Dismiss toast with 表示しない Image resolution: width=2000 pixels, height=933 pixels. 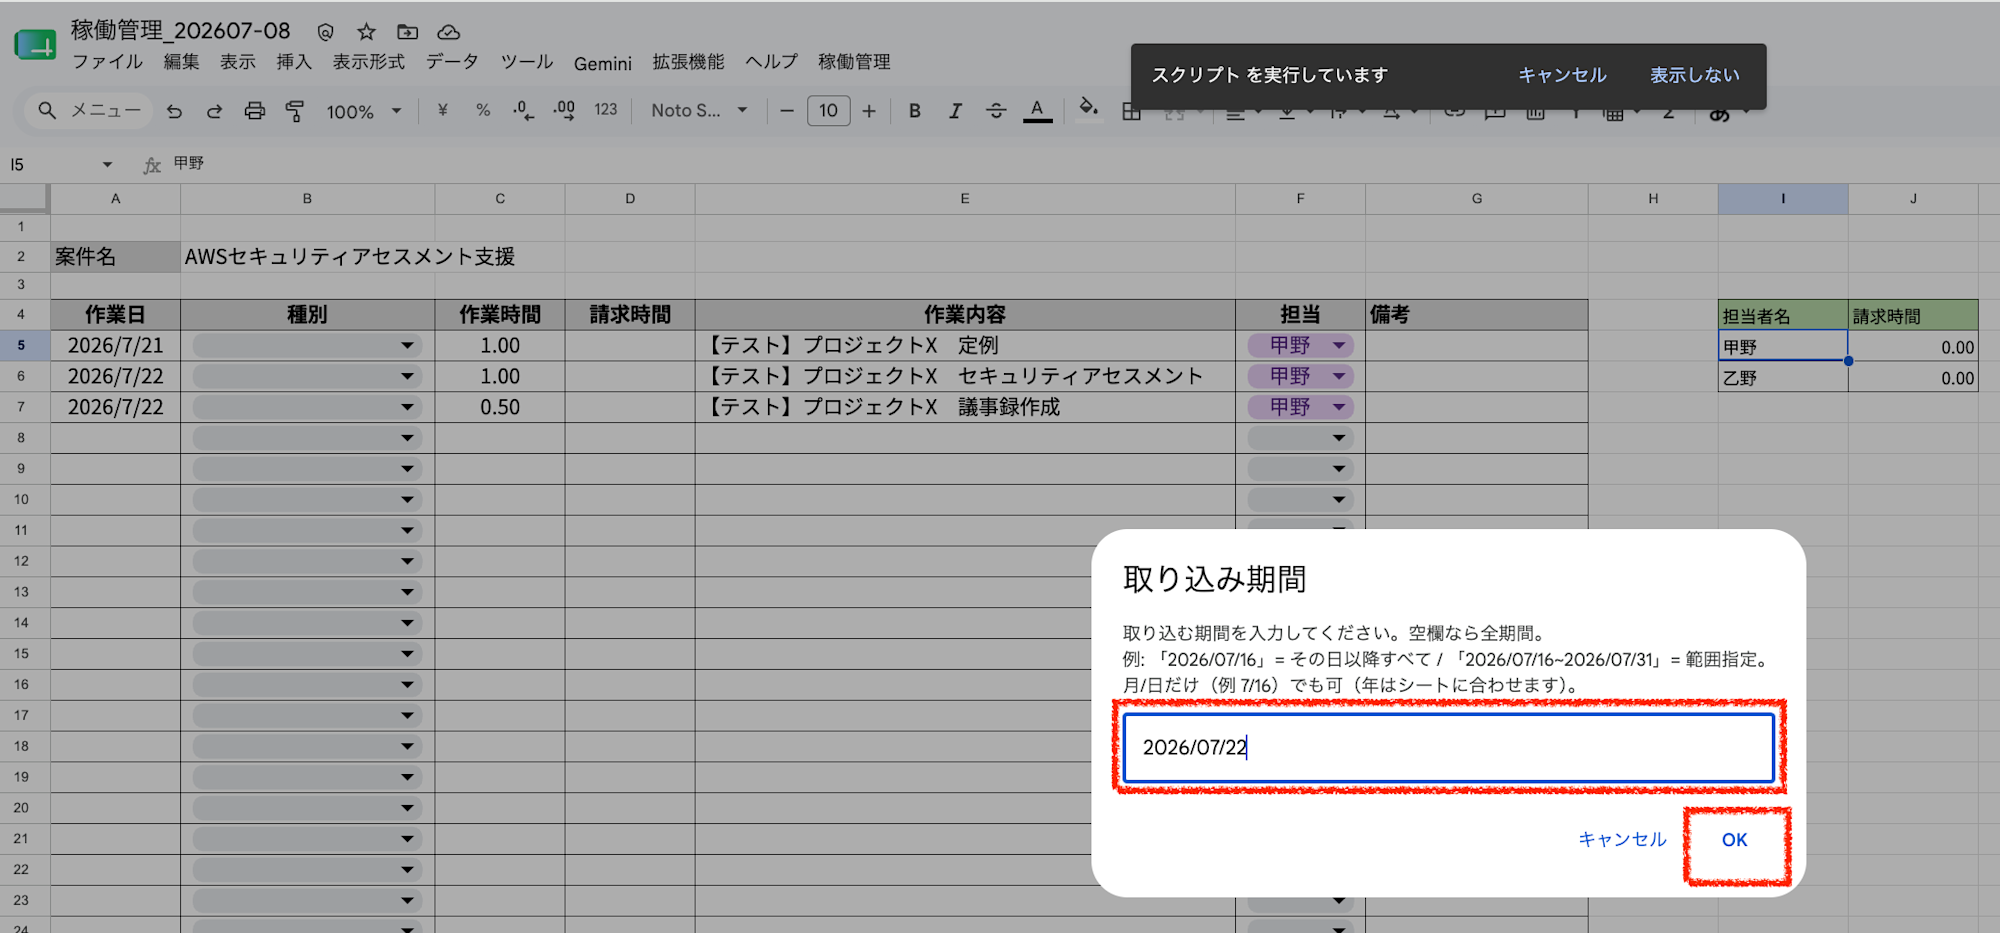coord(1694,75)
